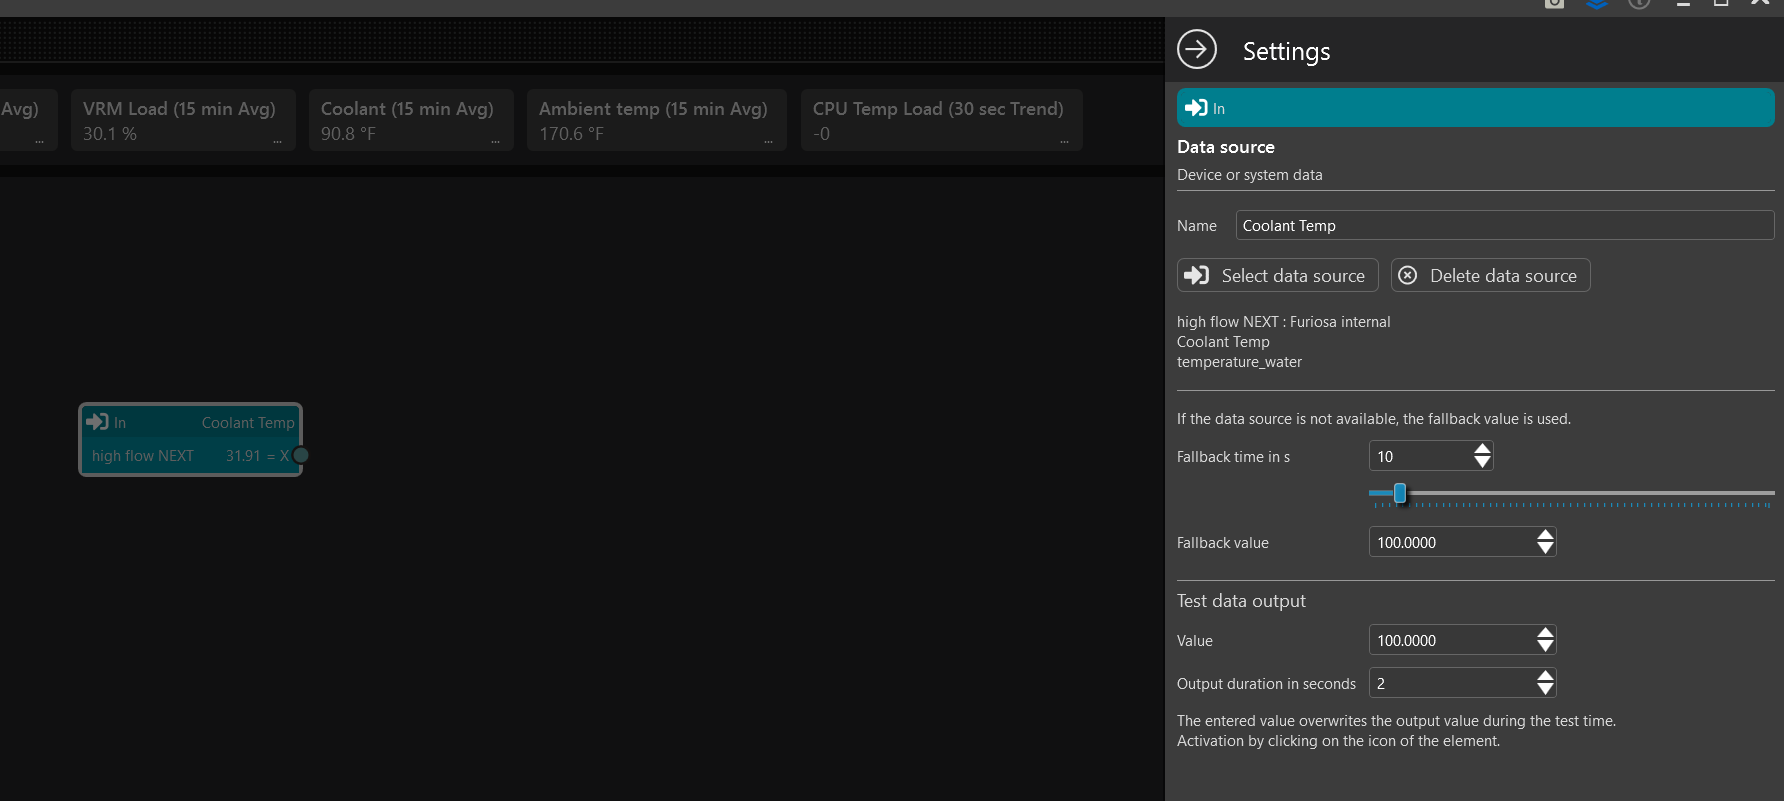Open the ellipsis menu on the Coolant tile

coord(495,142)
